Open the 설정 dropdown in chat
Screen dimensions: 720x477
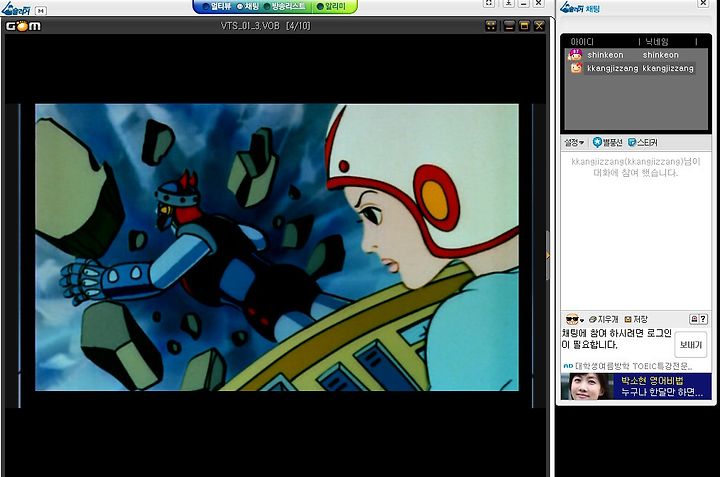click(x=574, y=143)
